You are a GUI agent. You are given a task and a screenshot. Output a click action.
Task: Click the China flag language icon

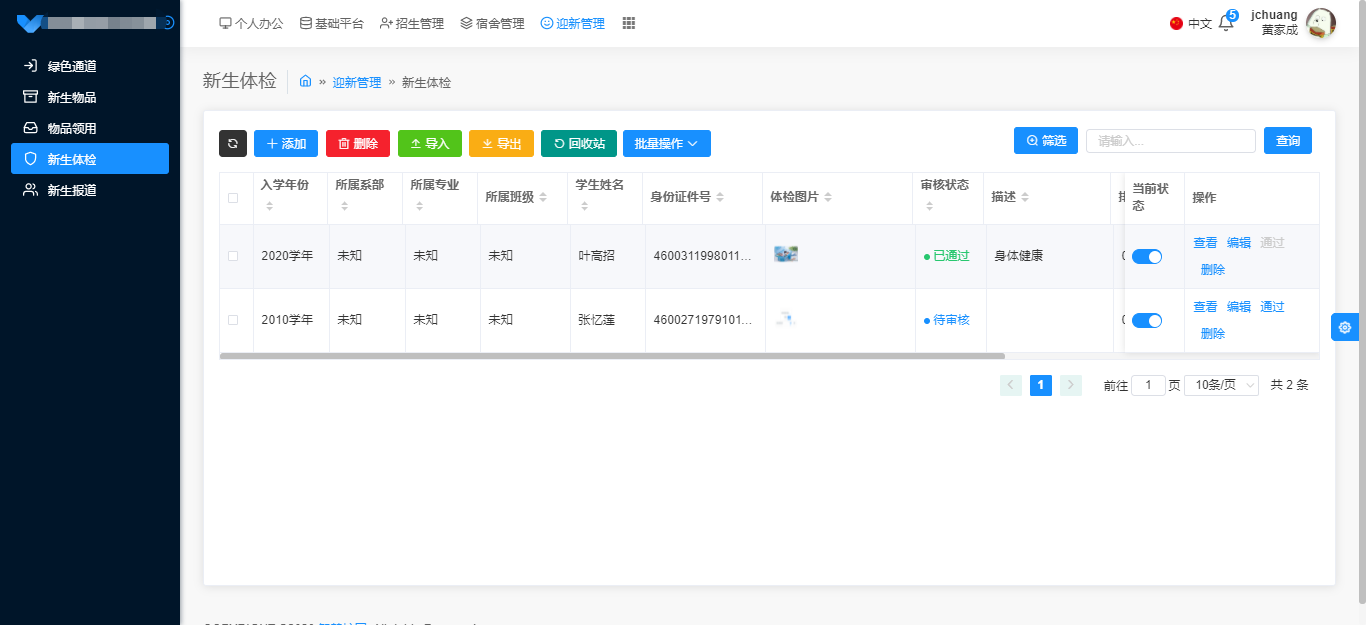tap(1176, 23)
